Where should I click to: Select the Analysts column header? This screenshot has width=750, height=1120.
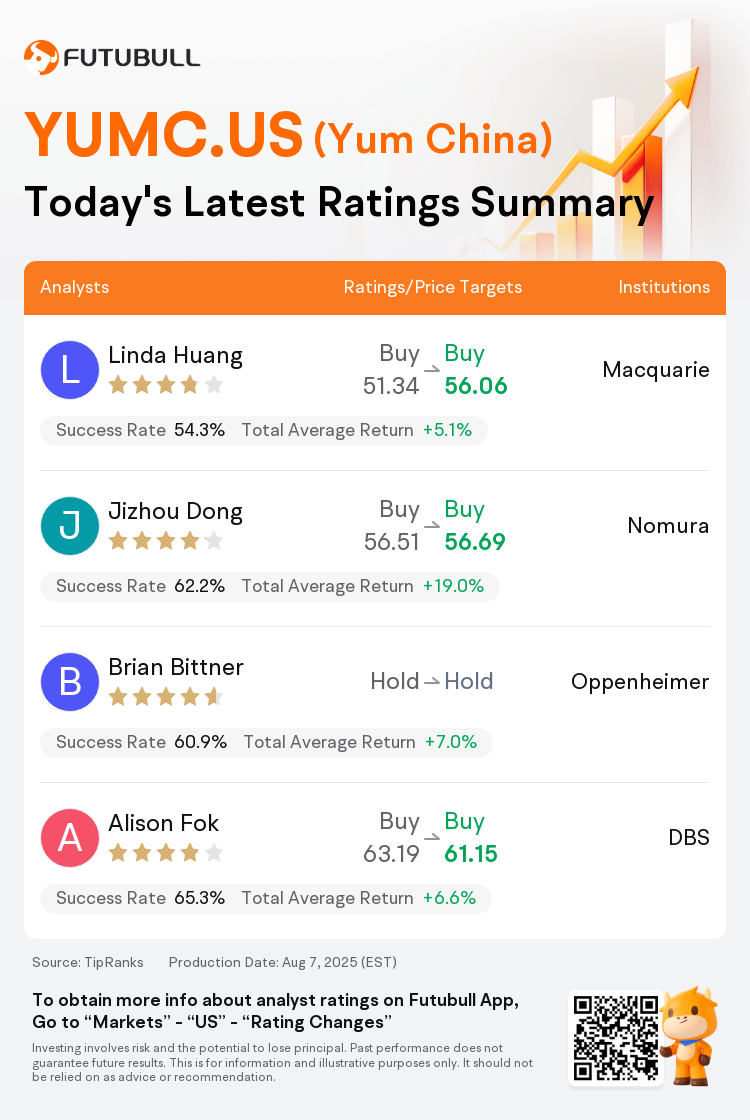click(74, 287)
